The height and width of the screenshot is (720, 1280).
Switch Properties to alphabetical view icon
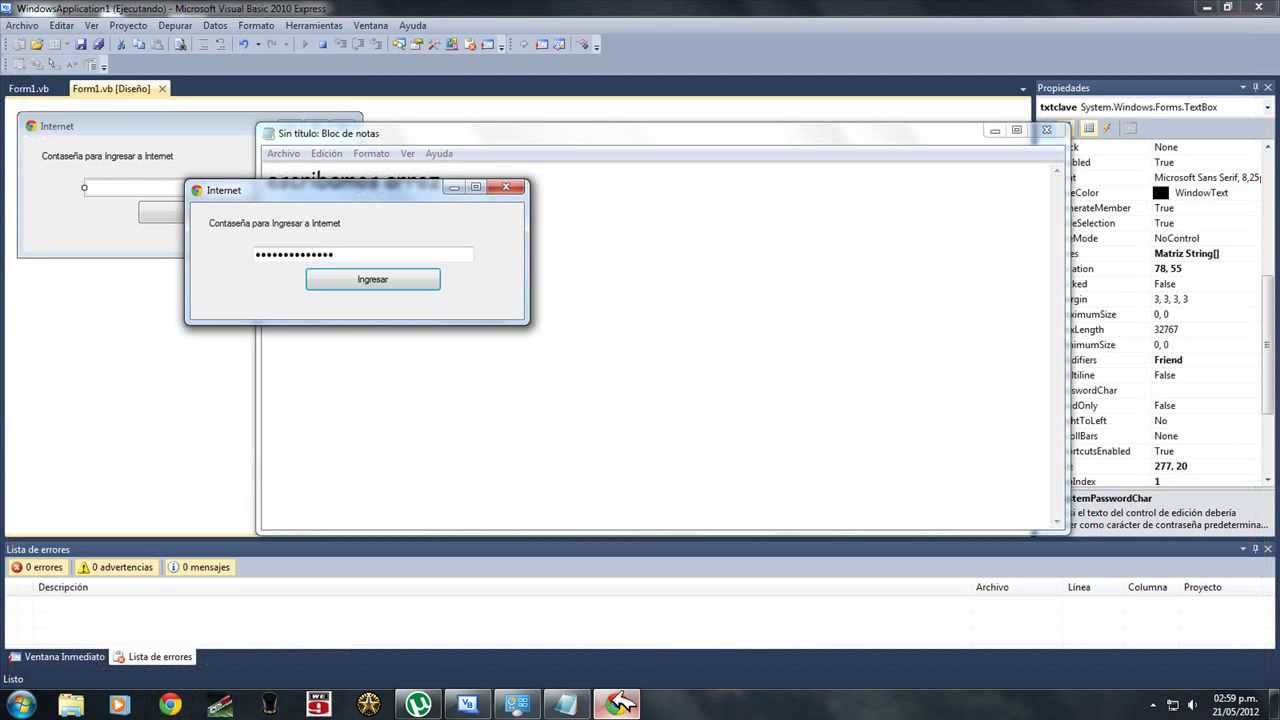coord(1089,128)
